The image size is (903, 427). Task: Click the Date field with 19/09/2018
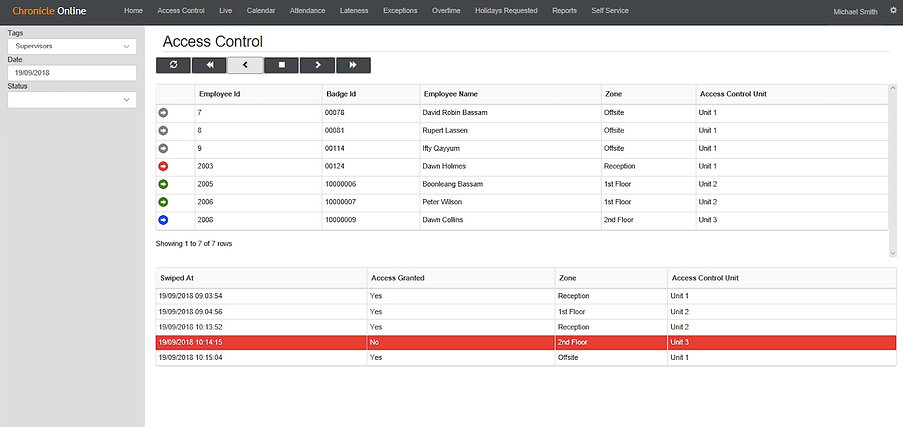point(72,73)
